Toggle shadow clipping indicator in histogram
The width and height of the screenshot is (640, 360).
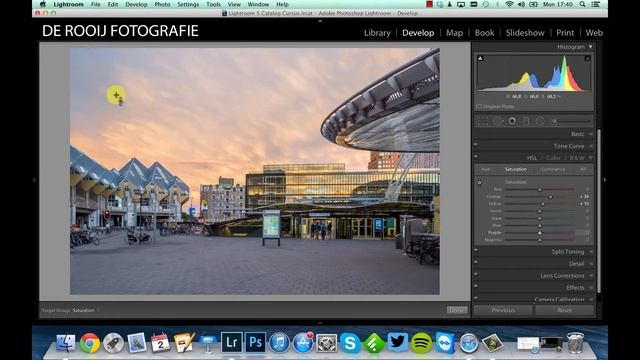click(x=480, y=58)
